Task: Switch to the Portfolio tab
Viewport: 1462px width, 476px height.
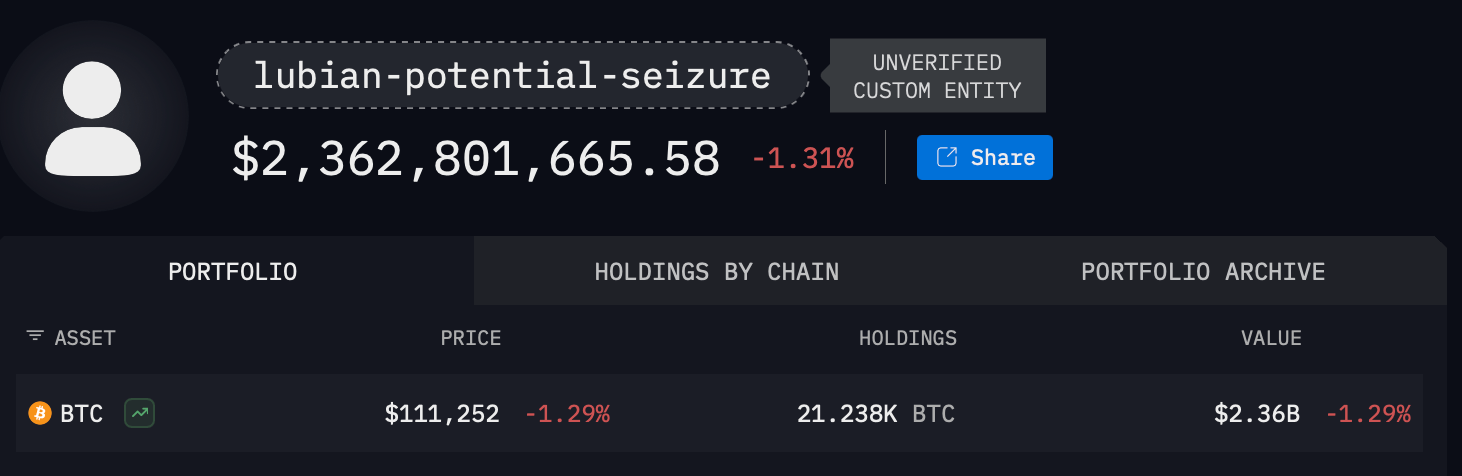Action: coord(233,272)
